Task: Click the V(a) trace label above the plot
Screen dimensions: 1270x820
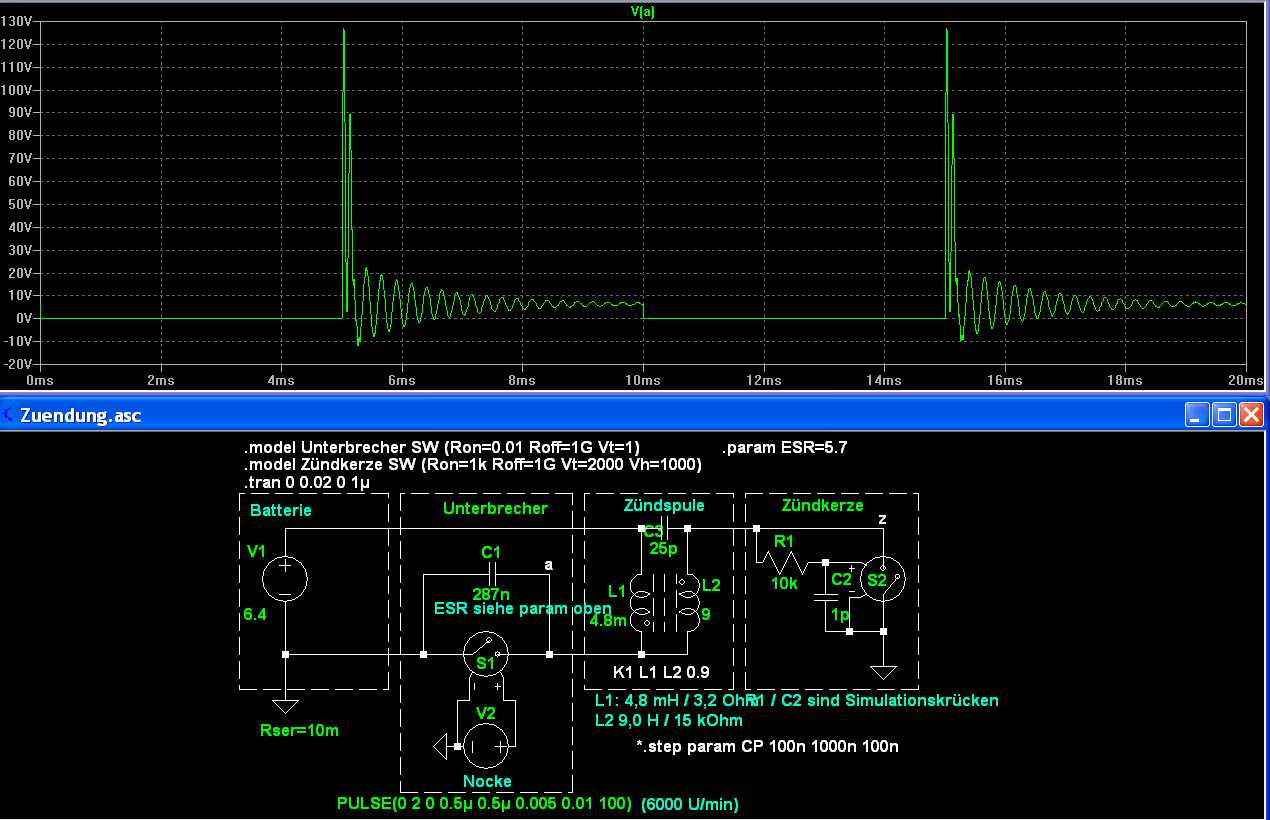Action: [642, 12]
